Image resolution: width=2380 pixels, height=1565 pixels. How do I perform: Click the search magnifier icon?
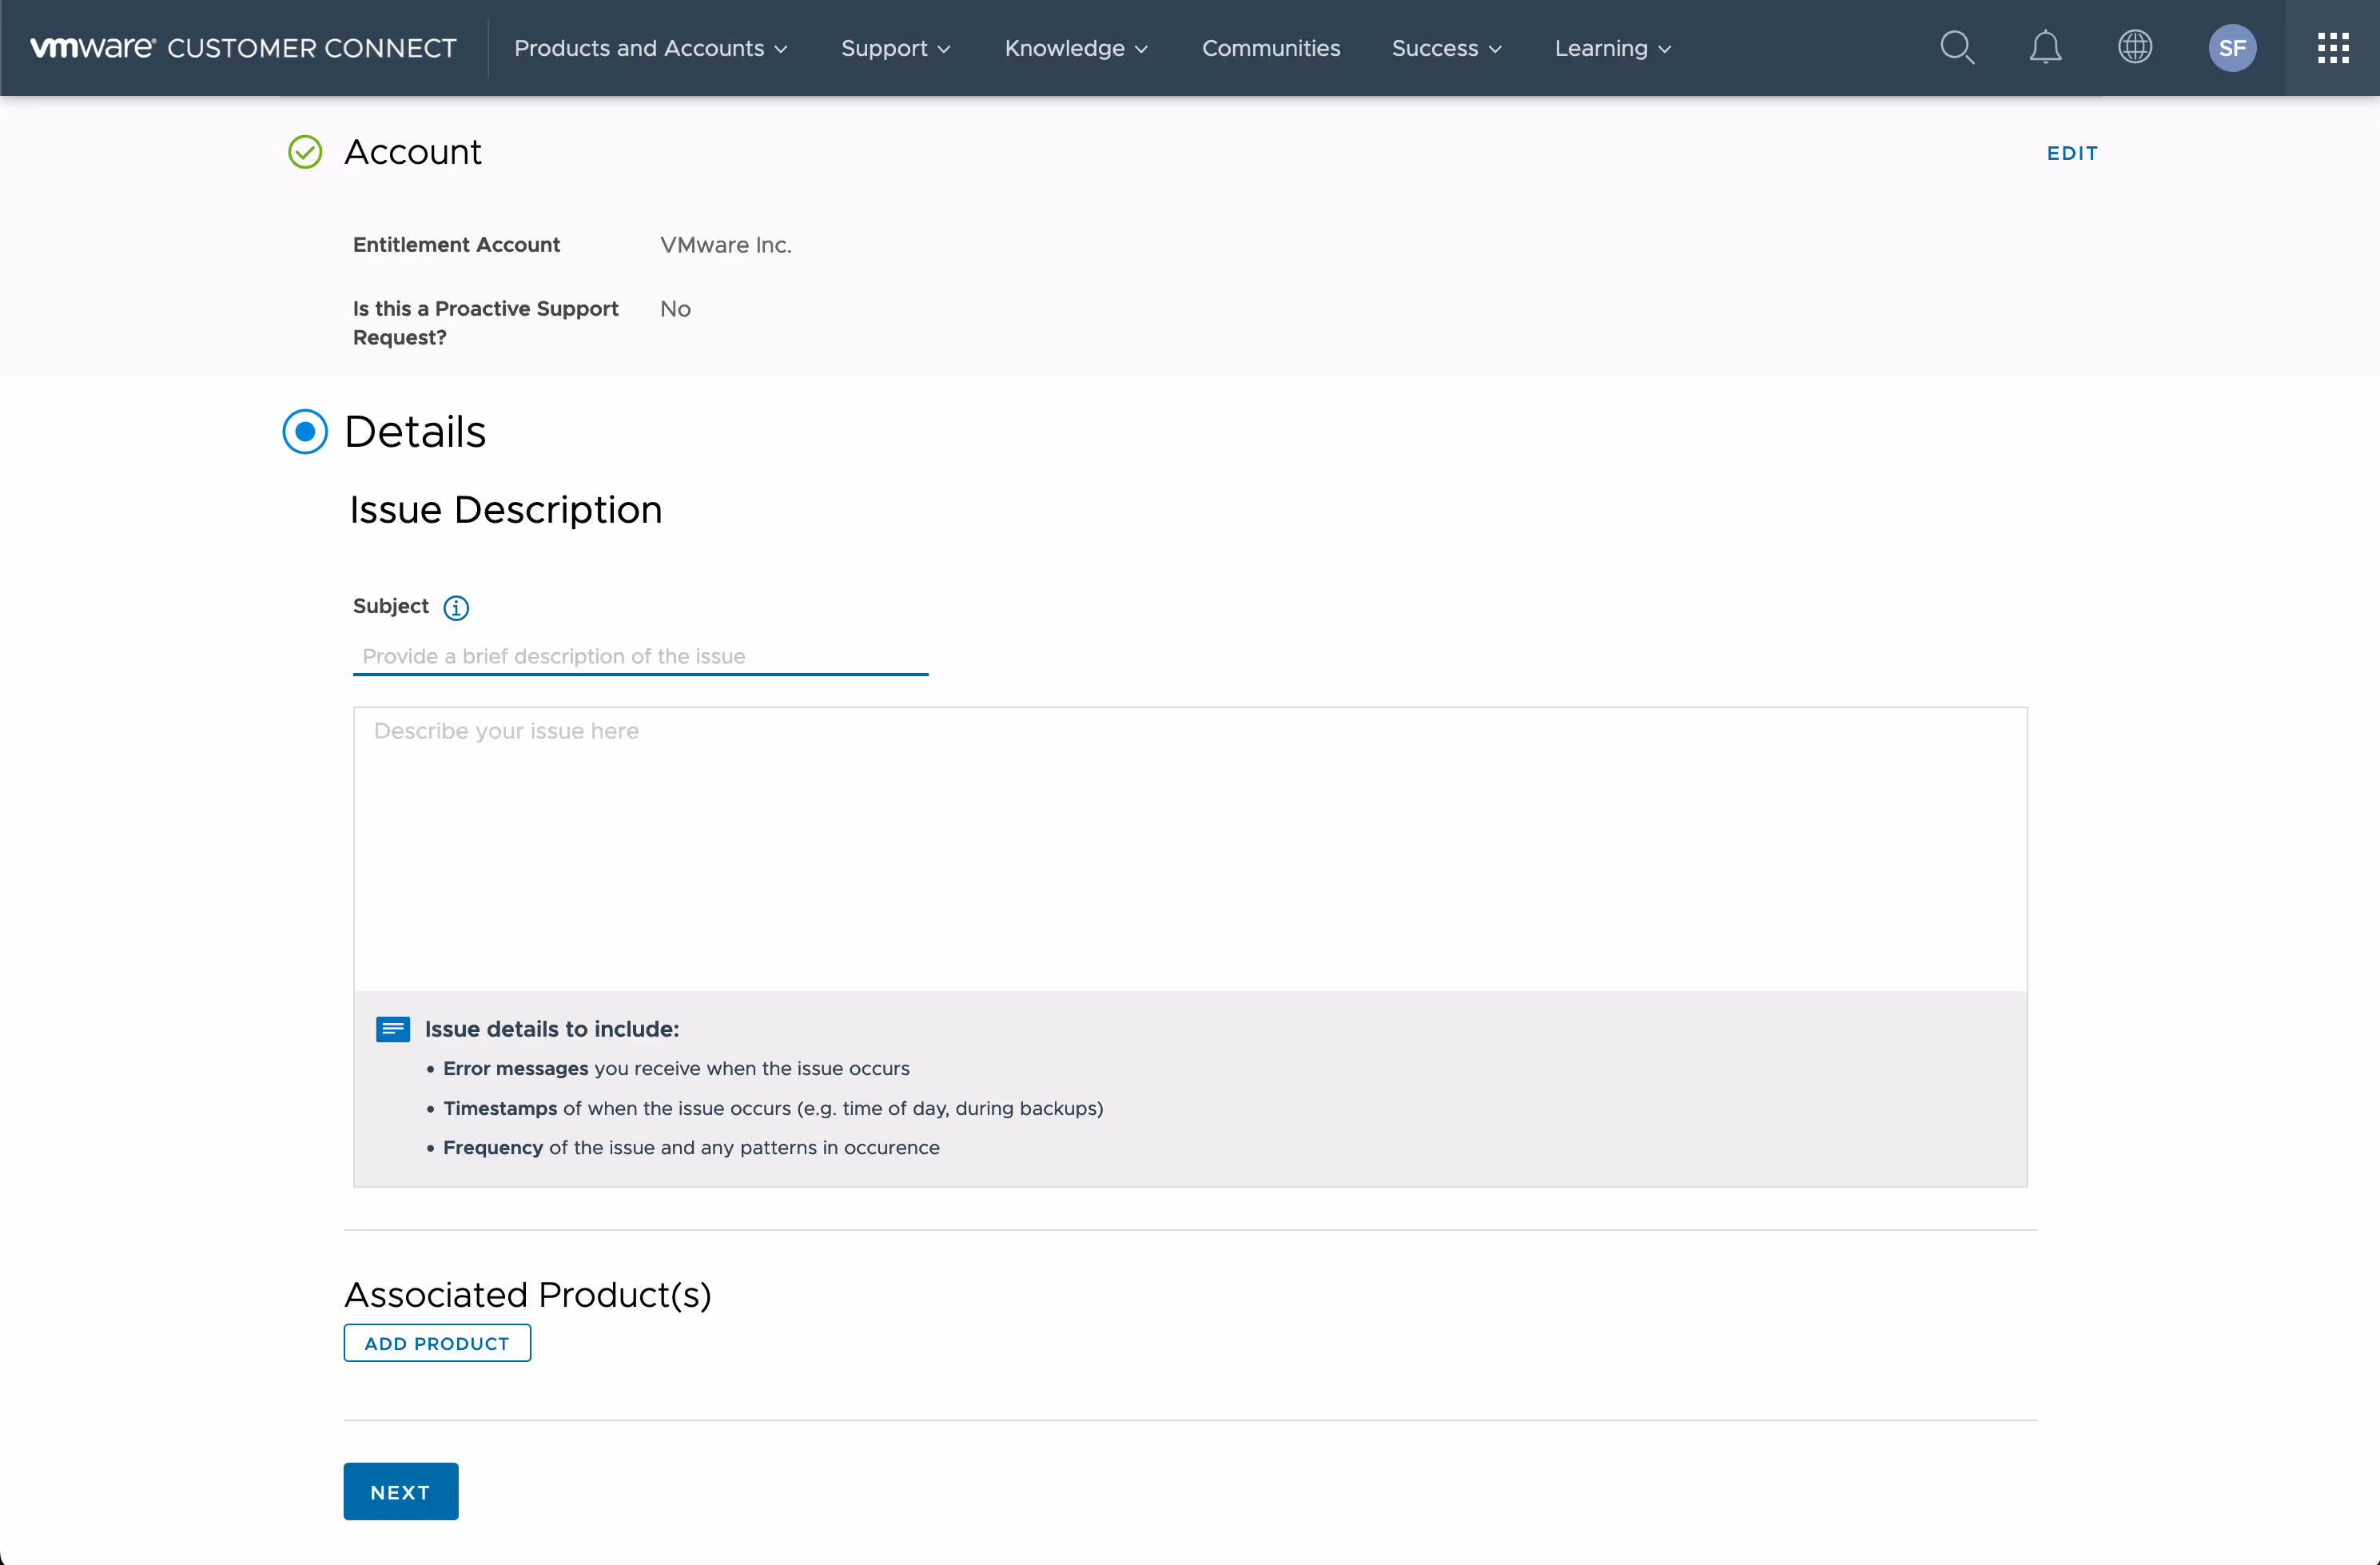click(1957, 48)
